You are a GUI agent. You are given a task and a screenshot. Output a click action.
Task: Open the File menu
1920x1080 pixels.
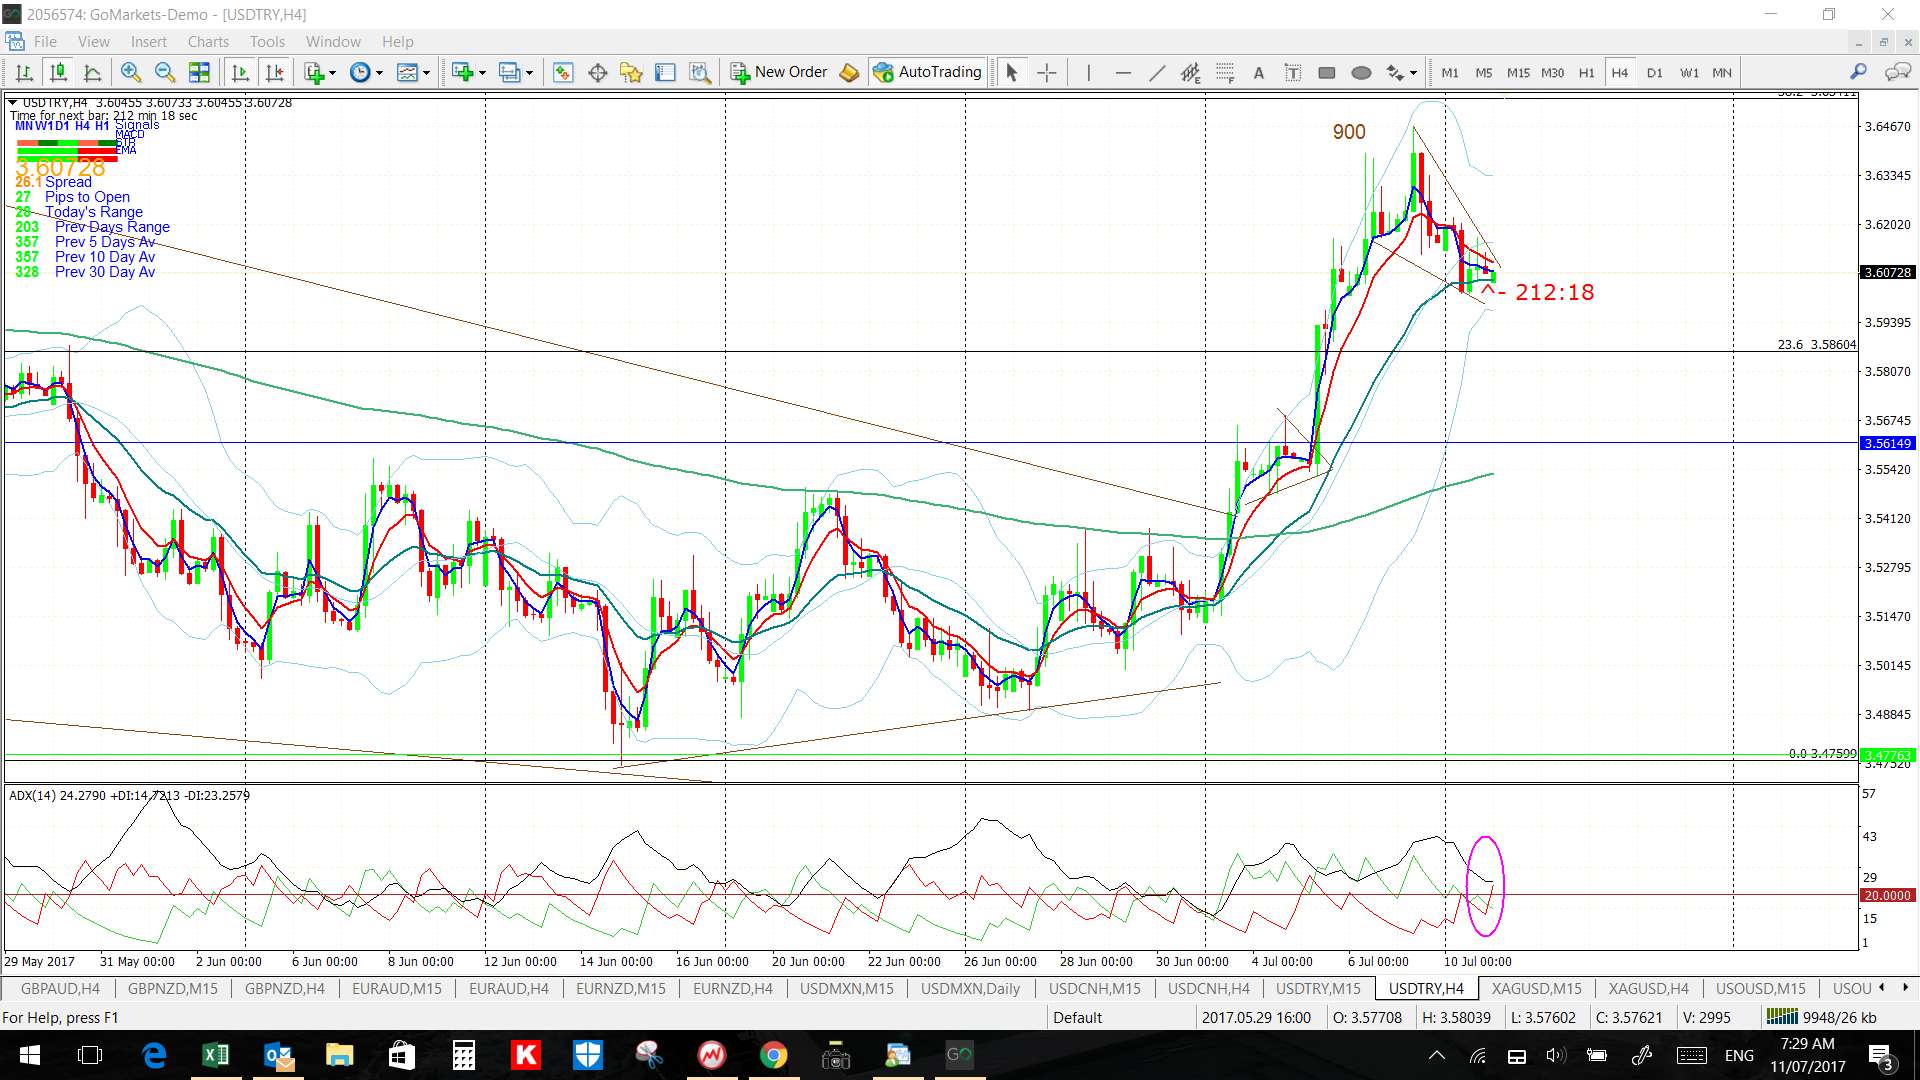click(x=45, y=41)
